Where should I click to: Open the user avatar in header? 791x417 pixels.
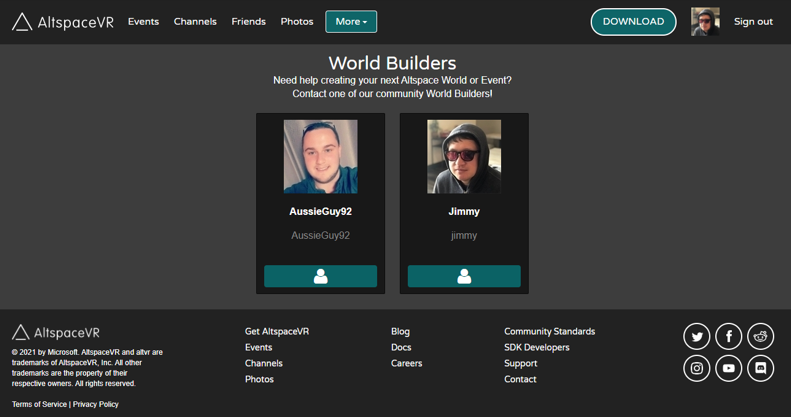pyautogui.click(x=705, y=22)
